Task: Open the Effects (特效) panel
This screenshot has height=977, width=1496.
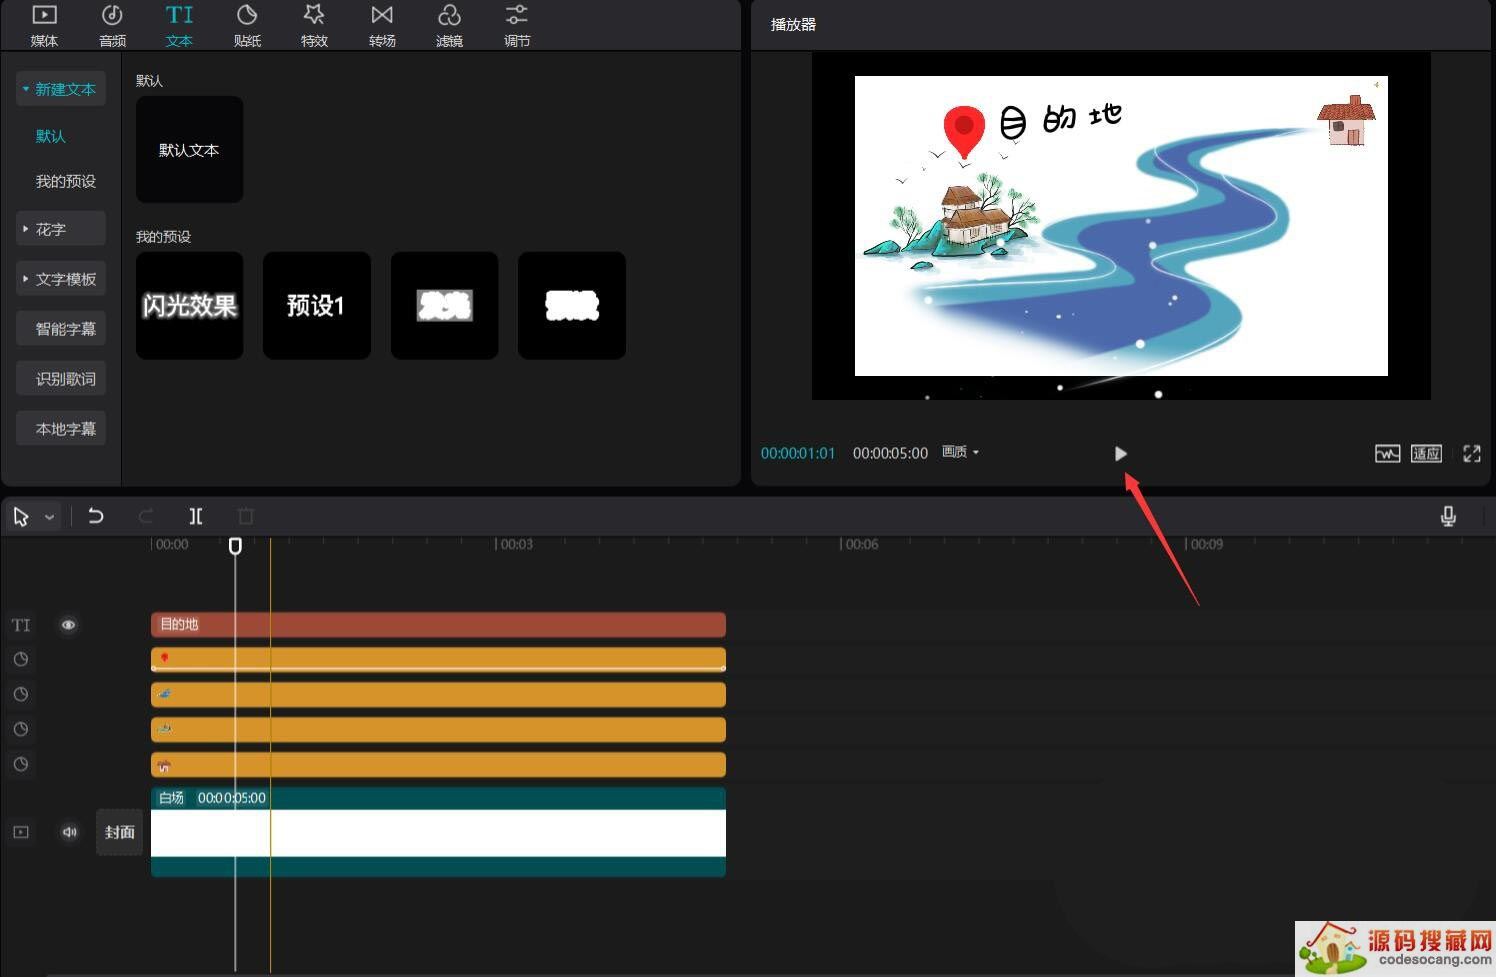Action: point(314,26)
